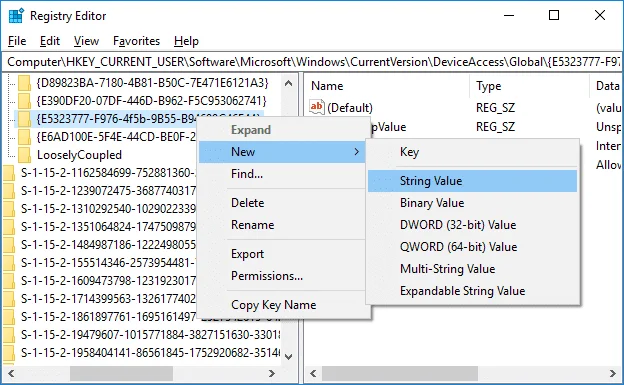The width and height of the screenshot is (624, 385).
Task: Create a new Key from the submenu
Action: tap(472, 152)
